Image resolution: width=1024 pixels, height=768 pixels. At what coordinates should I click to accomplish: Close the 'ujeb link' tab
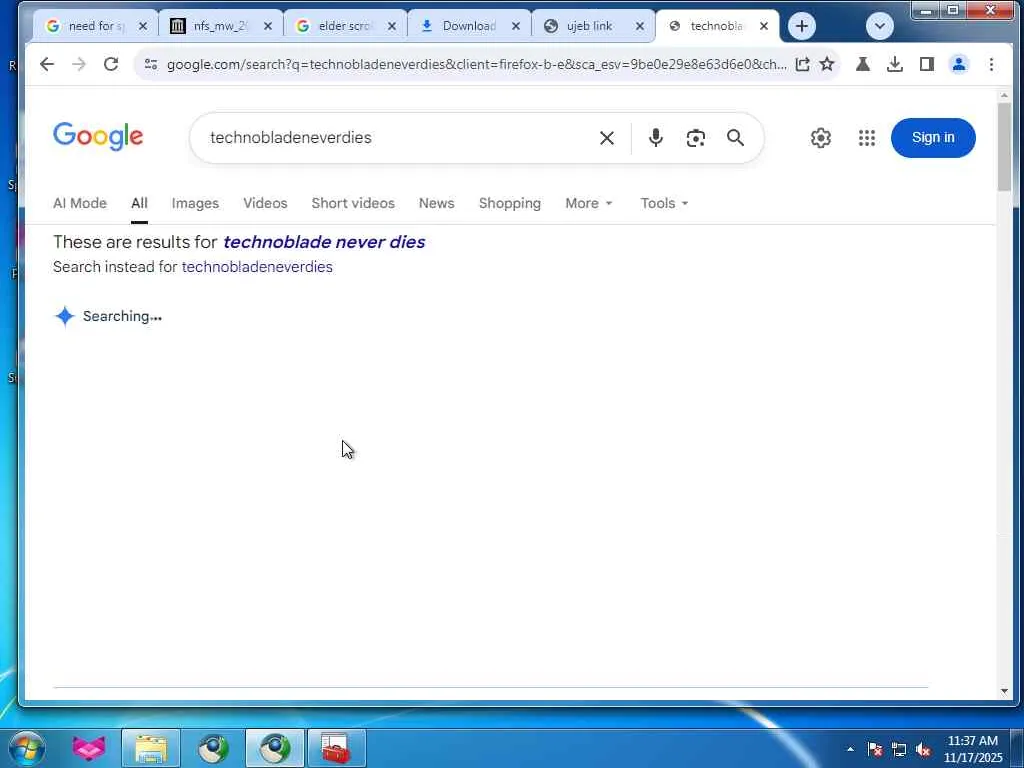point(640,26)
